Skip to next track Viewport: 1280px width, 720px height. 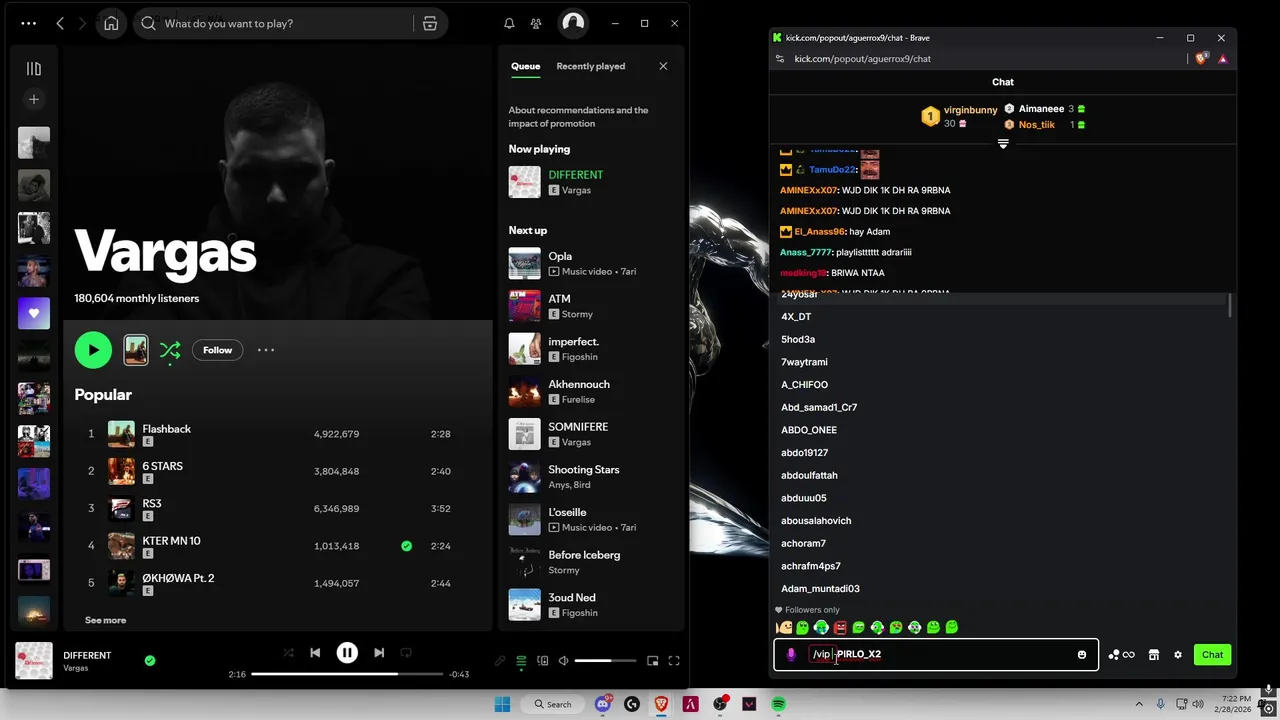click(x=379, y=653)
